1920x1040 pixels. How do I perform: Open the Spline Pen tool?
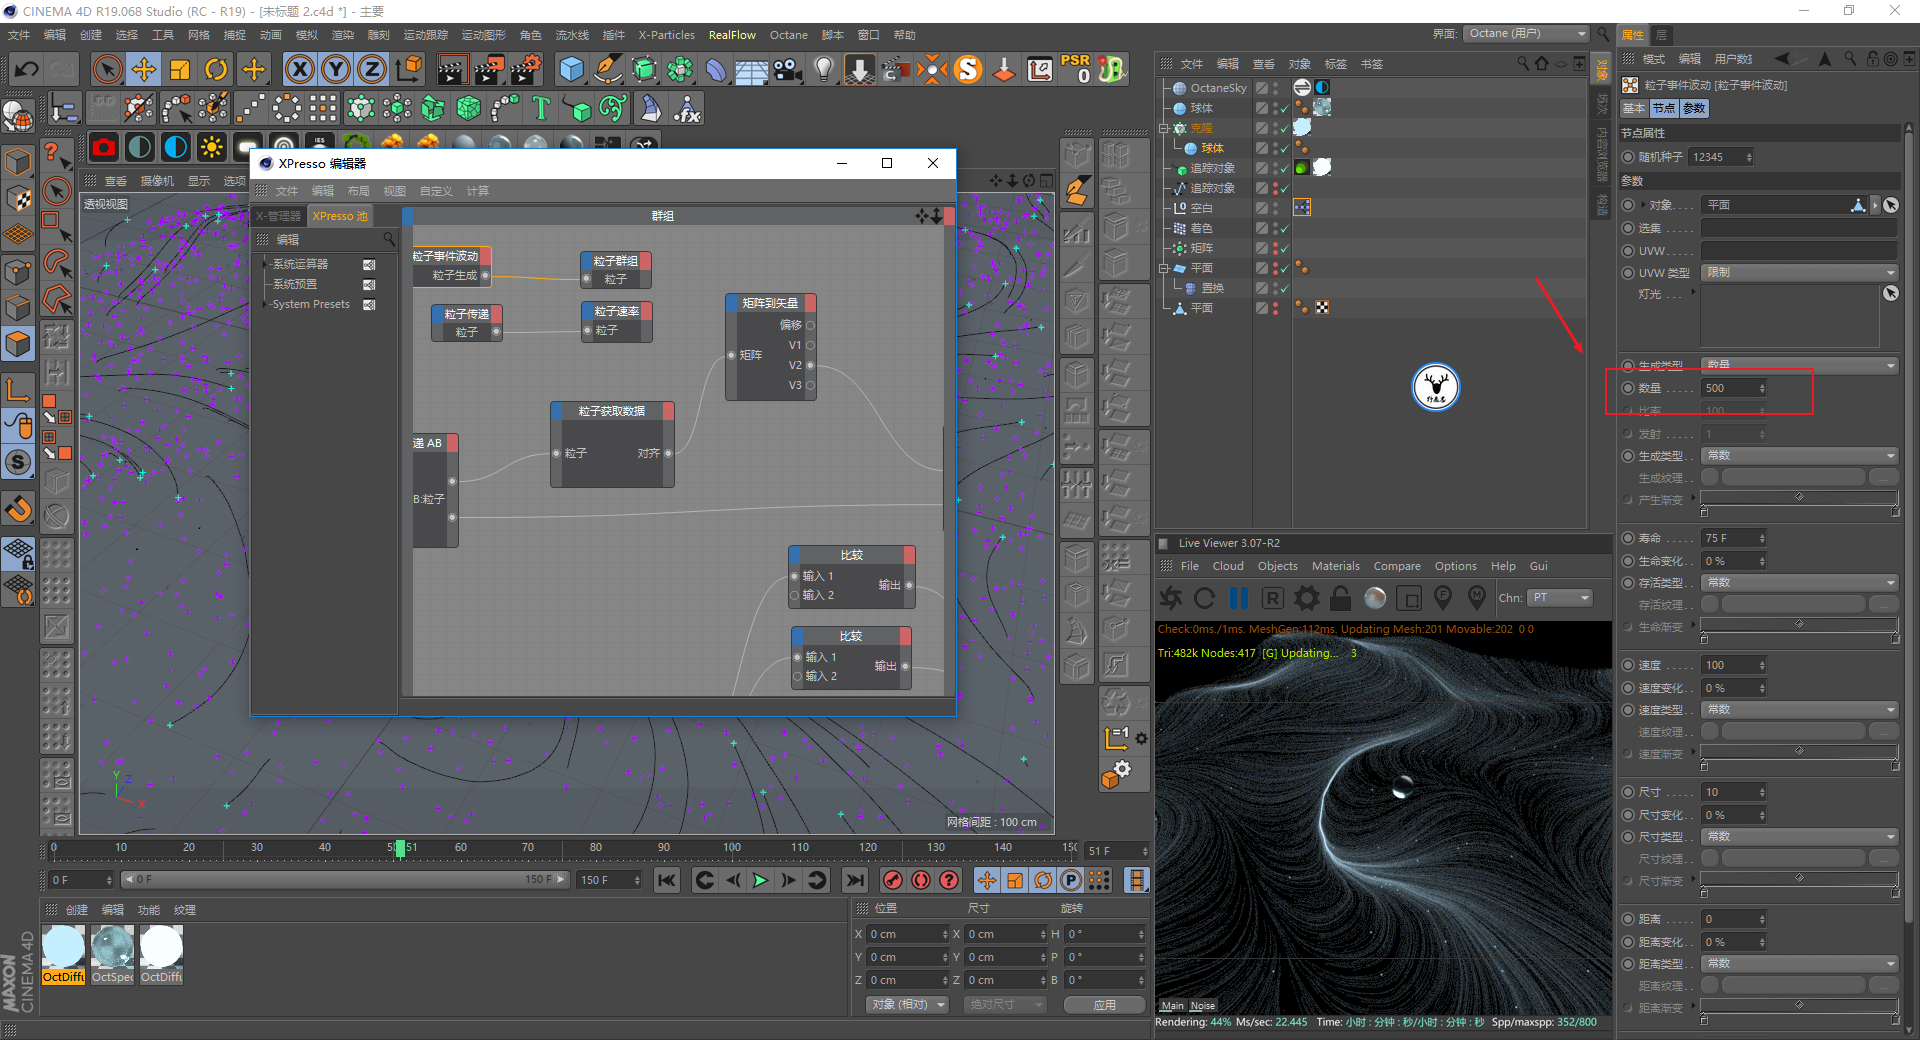point(608,69)
